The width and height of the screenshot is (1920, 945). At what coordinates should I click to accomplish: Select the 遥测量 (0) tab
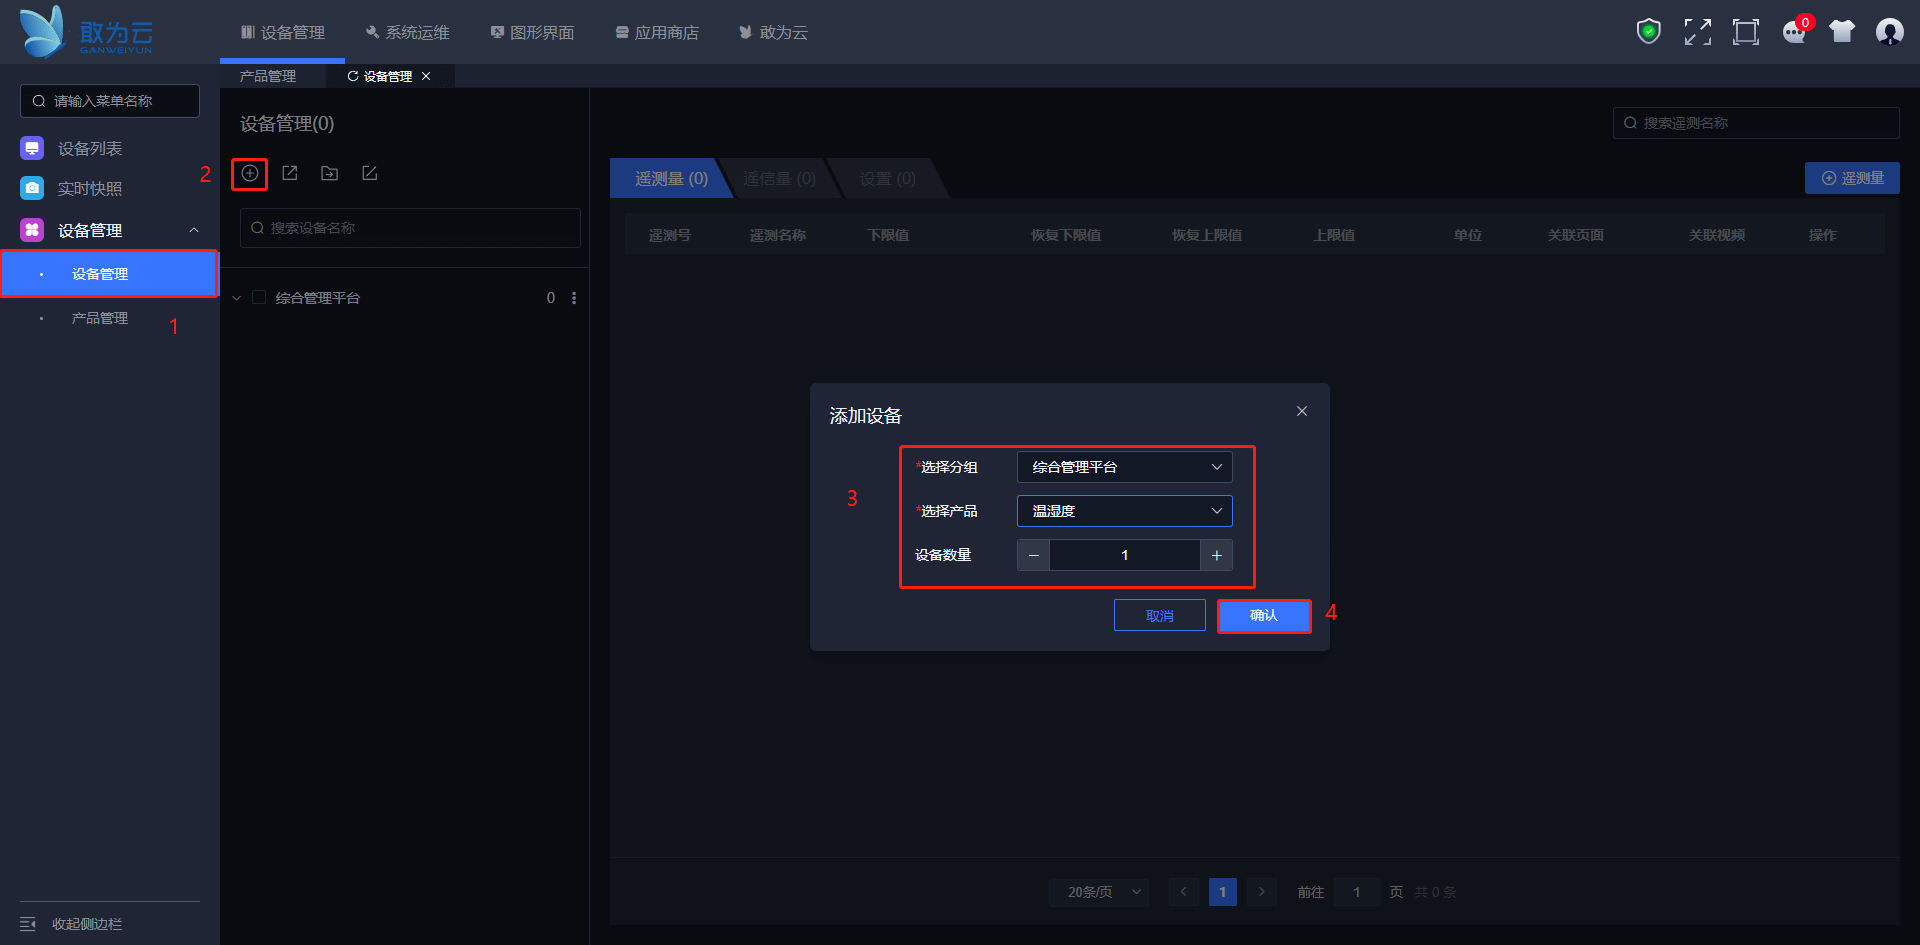tap(672, 178)
